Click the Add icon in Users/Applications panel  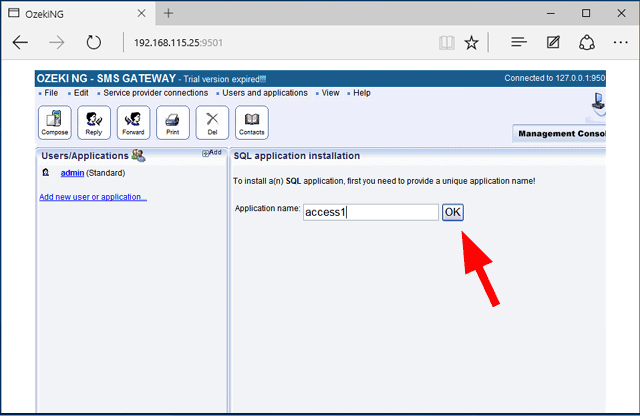[212, 153]
